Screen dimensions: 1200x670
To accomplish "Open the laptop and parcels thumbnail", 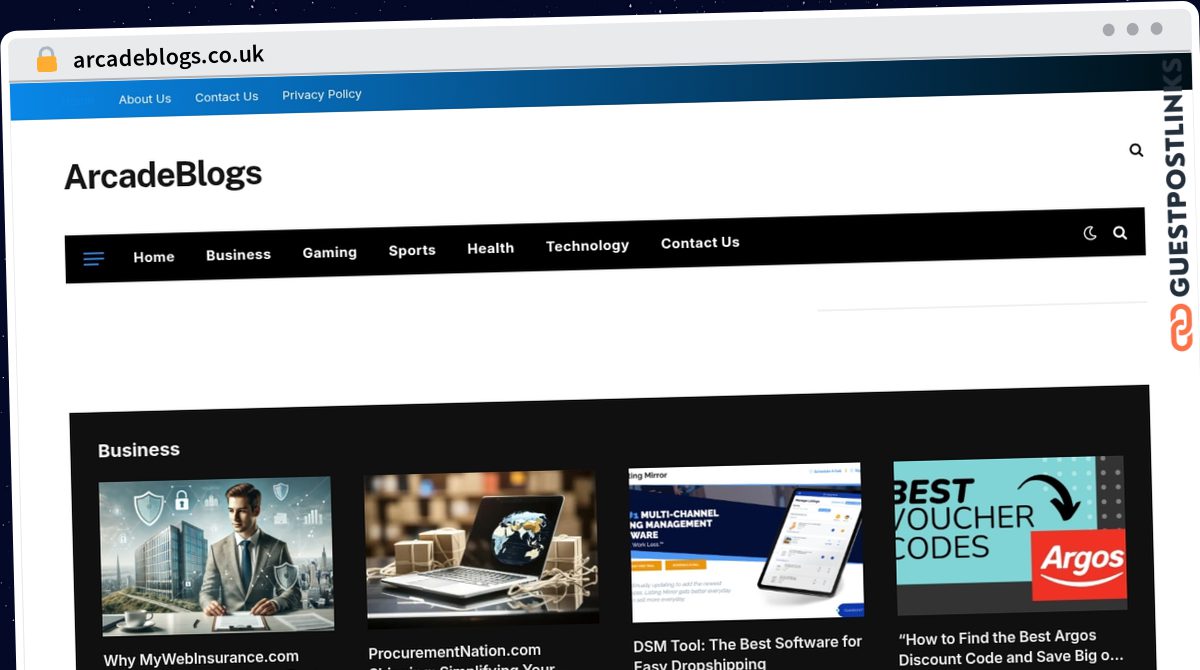I will pos(482,547).
